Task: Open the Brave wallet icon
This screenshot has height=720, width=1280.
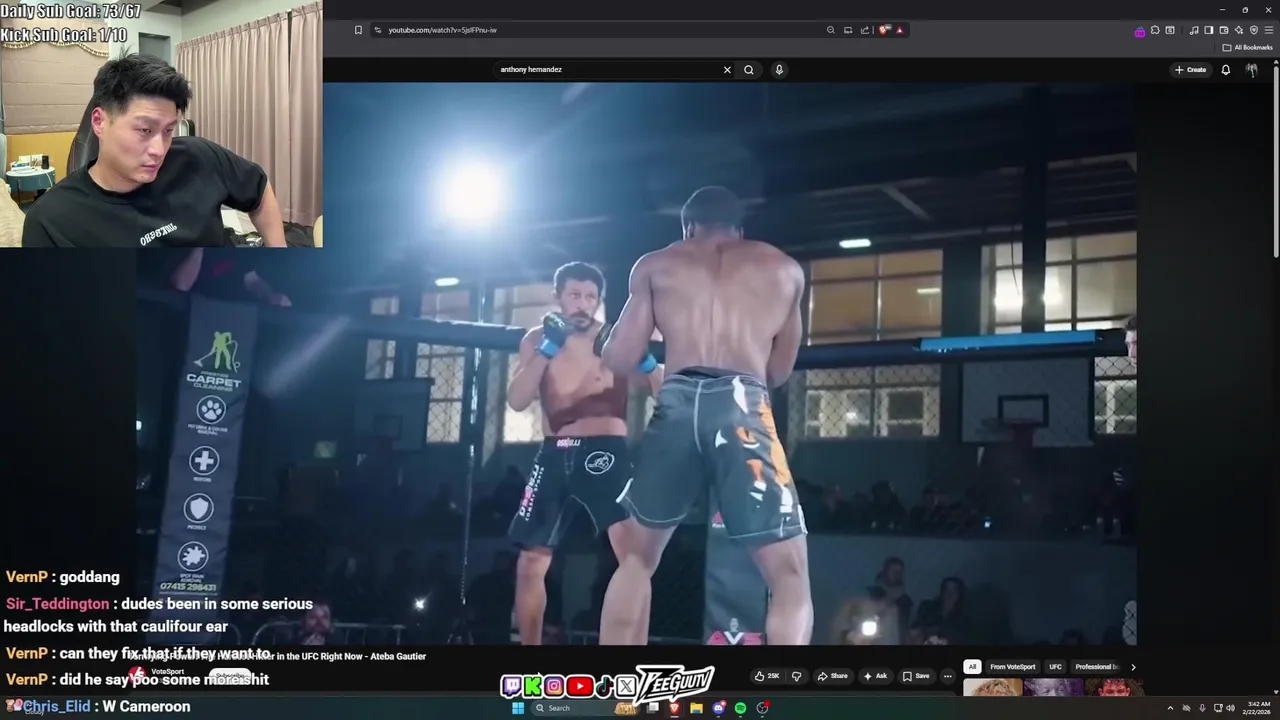Action: tap(1224, 30)
